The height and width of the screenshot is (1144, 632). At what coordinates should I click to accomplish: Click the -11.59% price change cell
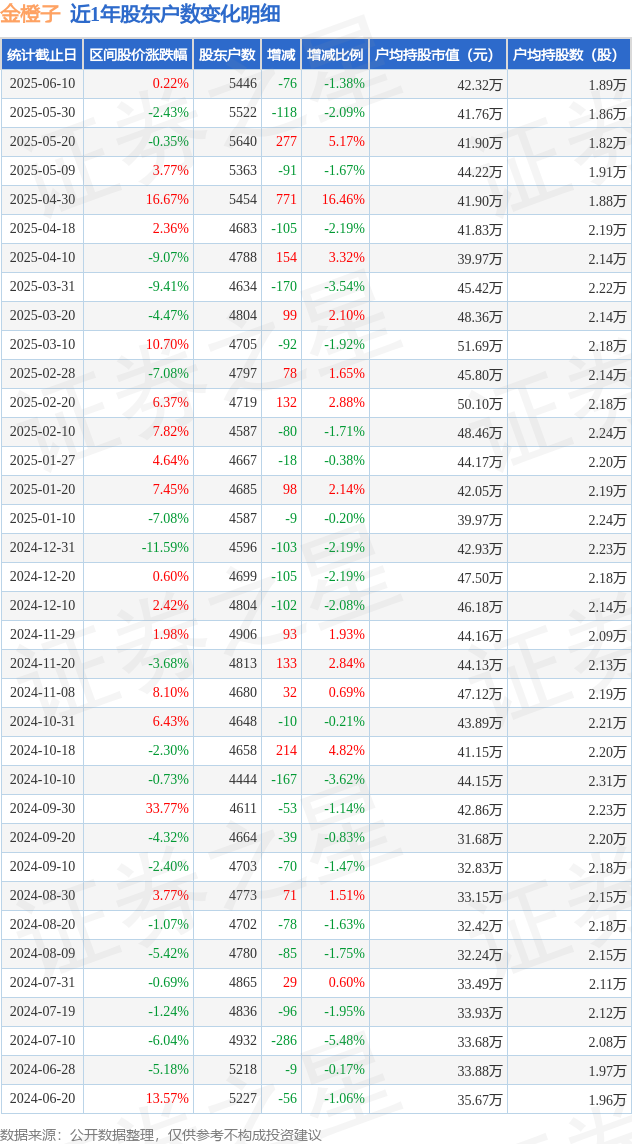coord(164,548)
